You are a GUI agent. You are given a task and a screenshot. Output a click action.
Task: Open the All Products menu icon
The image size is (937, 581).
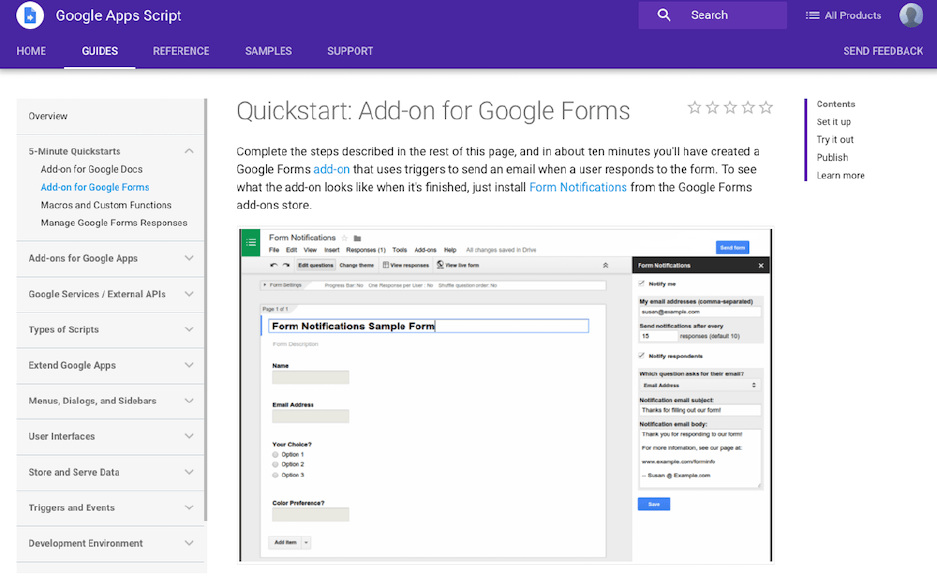pyautogui.click(x=812, y=15)
